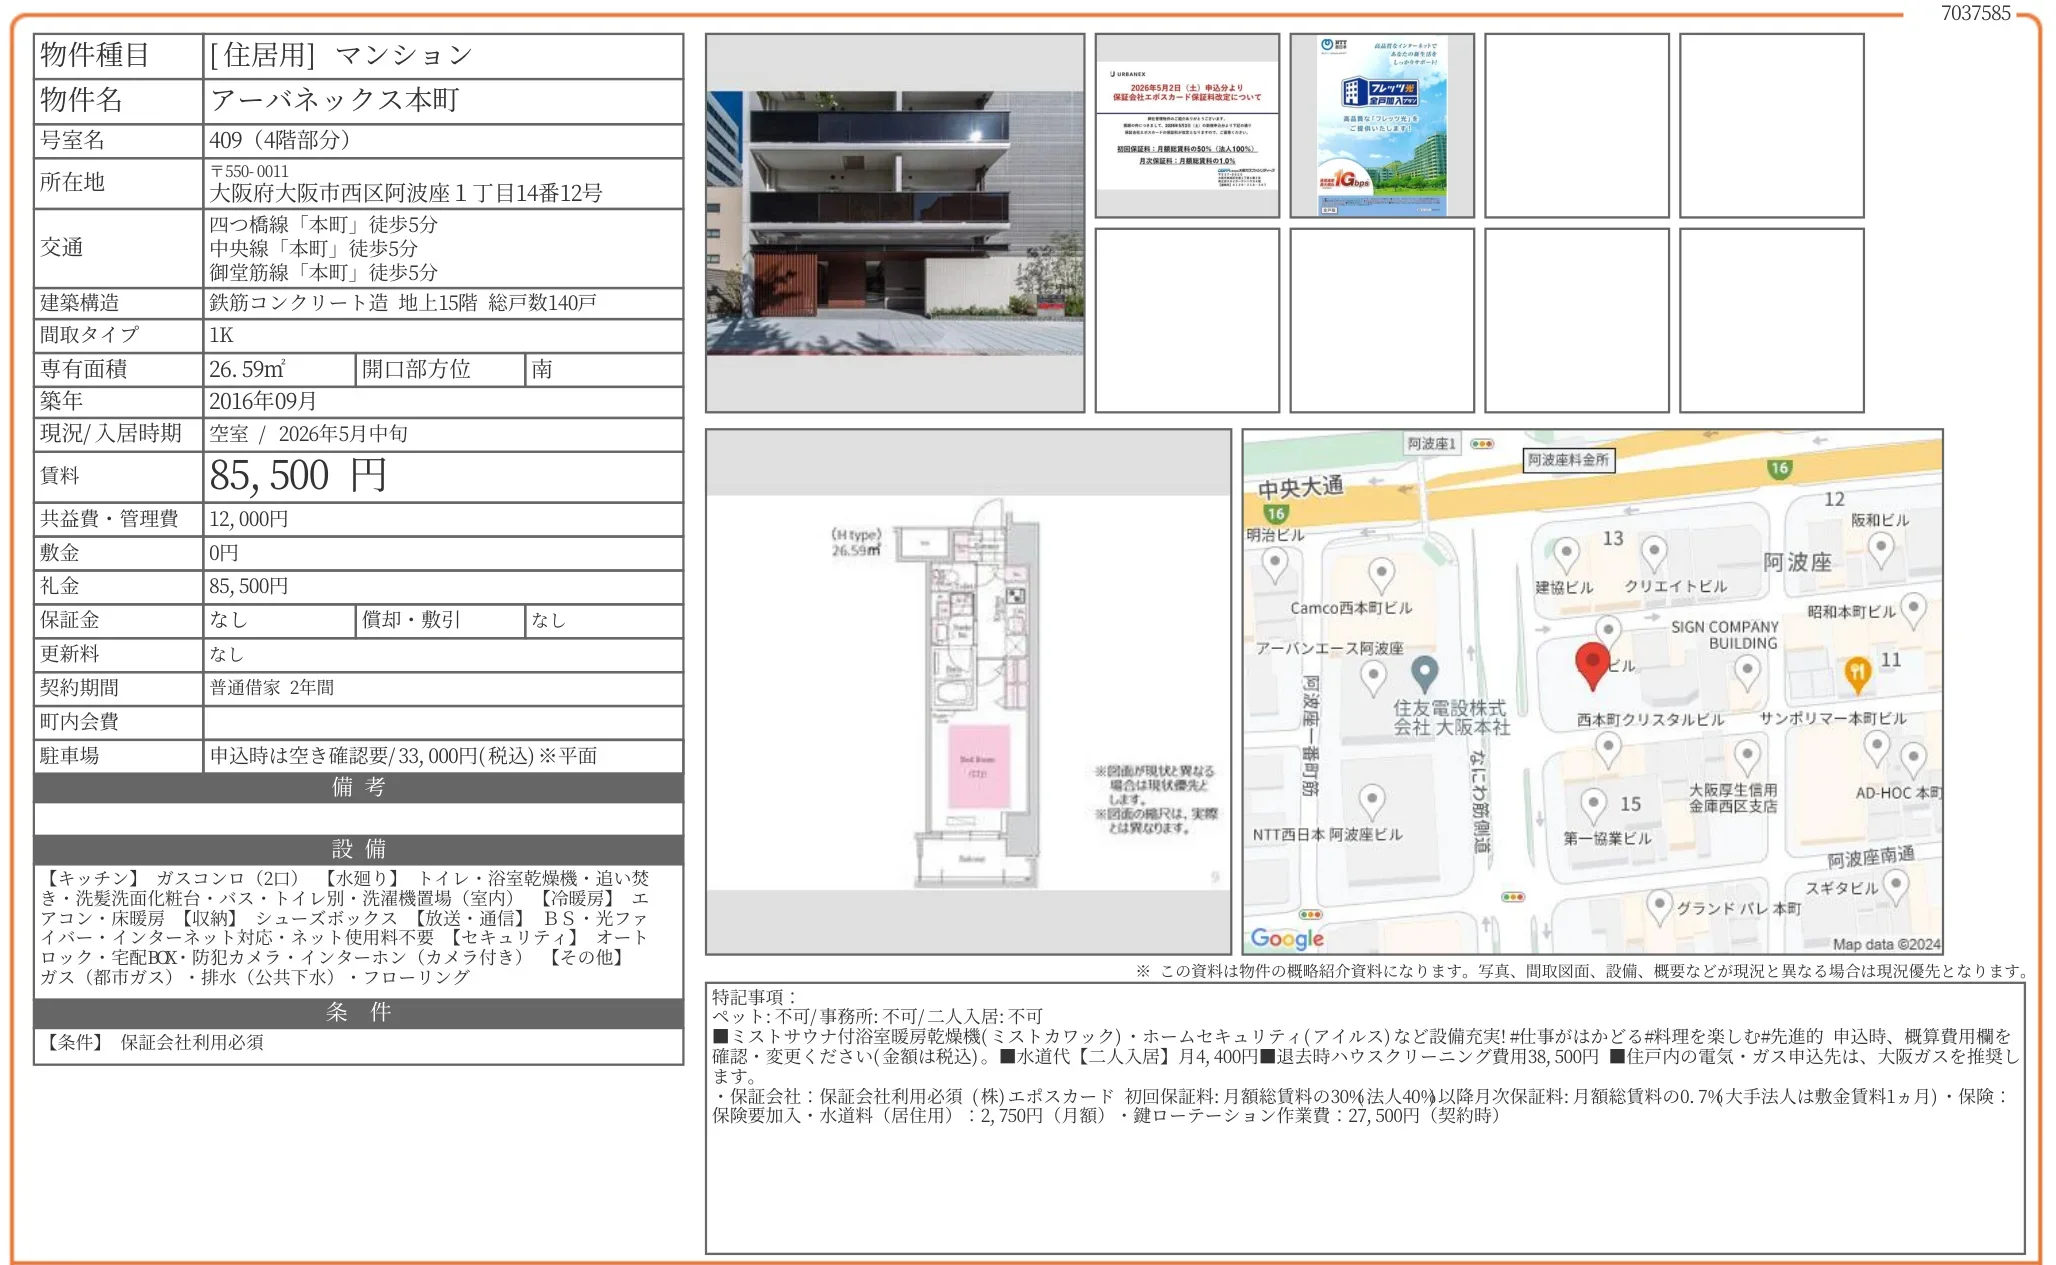This screenshot has height=1265, width=2056.
Task: Click the property ID 7037585
Action: [x=1975, y=13]
